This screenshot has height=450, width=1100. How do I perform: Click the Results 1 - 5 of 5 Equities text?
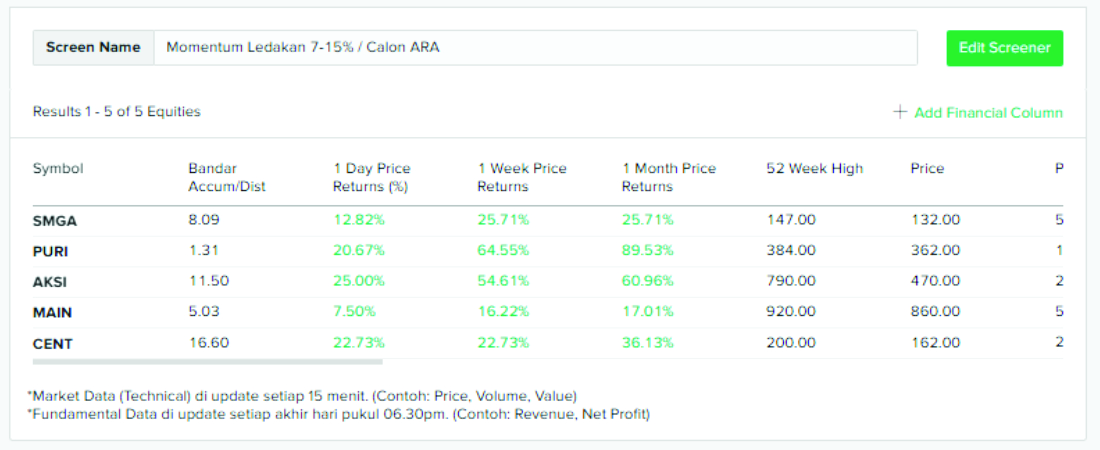pos(117,112)
